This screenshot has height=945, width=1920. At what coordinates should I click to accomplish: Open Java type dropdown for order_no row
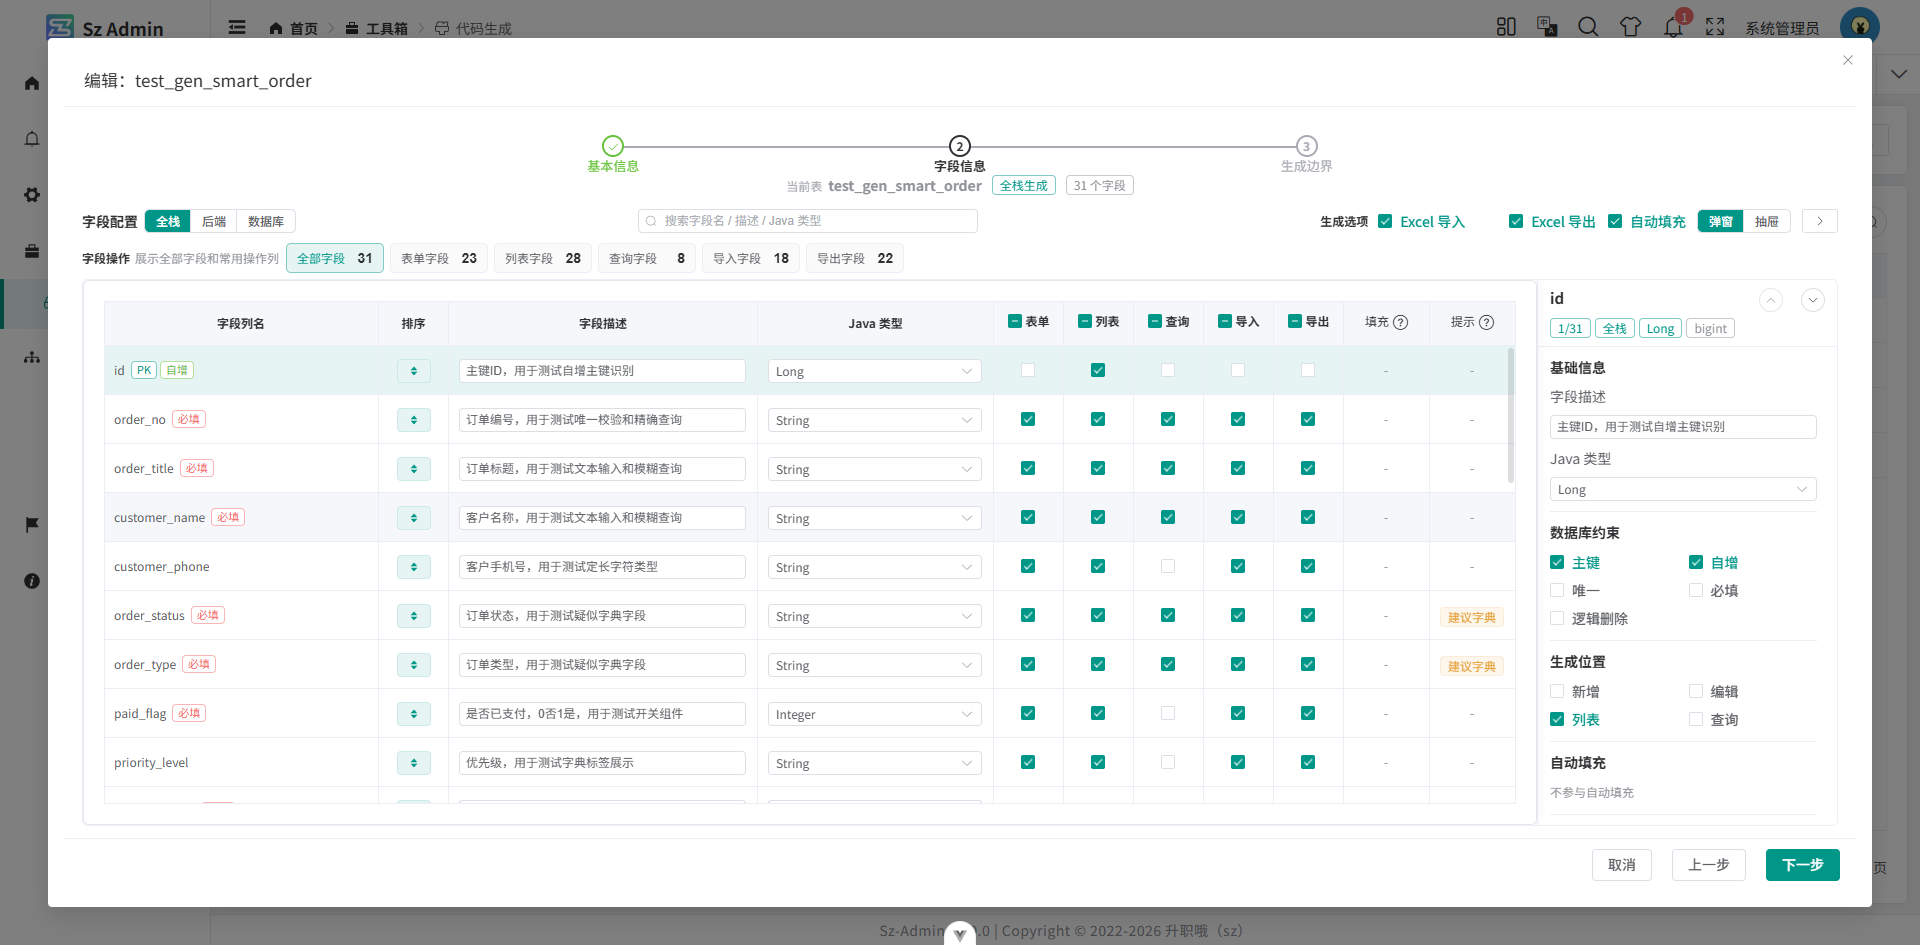tap(875, 420)
